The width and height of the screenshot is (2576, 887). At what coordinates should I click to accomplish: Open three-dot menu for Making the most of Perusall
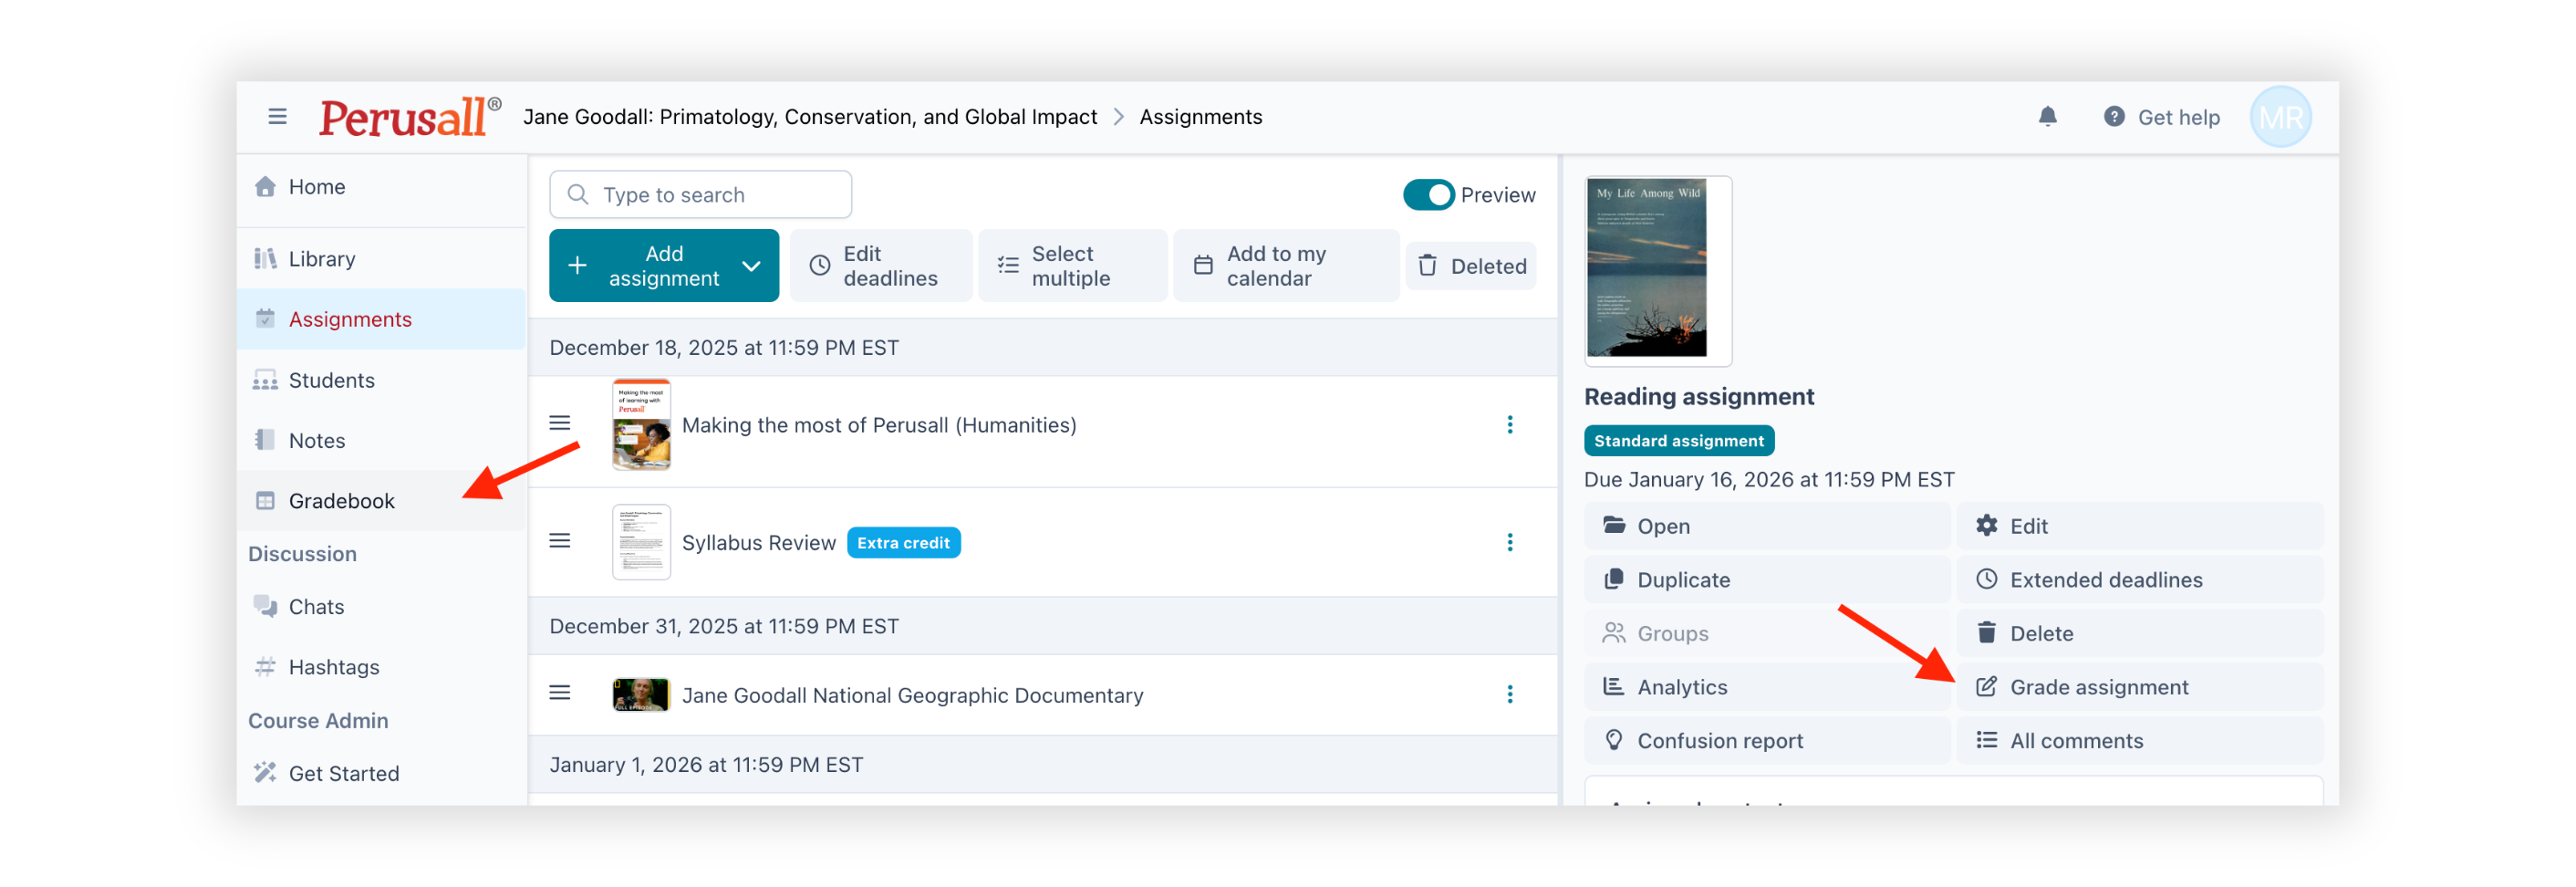(x=1510, y=425)
